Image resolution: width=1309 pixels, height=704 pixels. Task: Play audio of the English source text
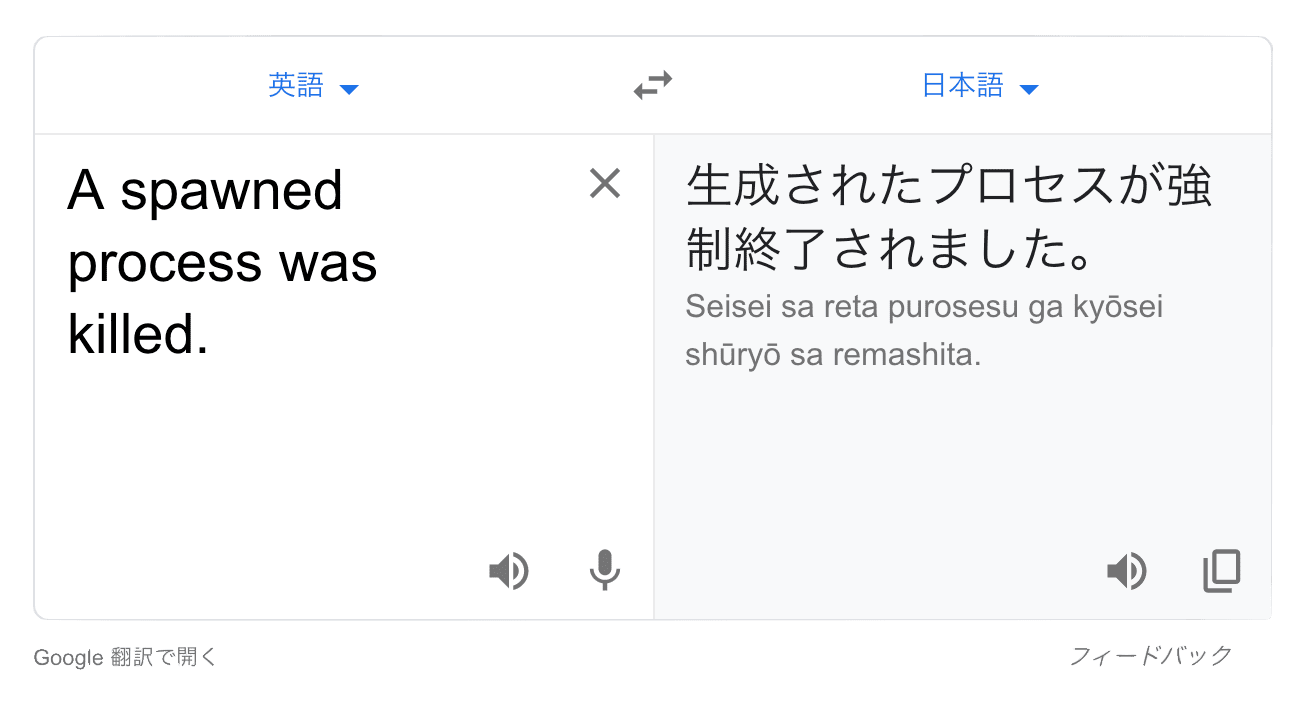coord(510,571)
